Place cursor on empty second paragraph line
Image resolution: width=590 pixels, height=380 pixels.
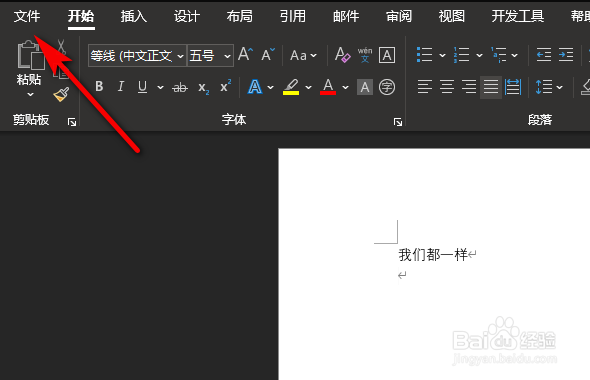402,275
